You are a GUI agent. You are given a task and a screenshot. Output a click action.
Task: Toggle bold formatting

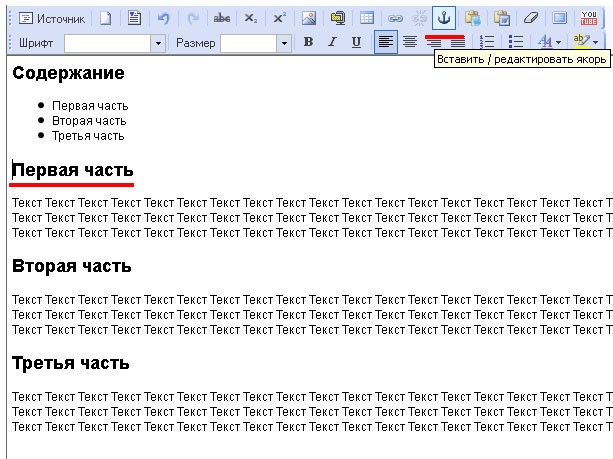coord(308,41)
